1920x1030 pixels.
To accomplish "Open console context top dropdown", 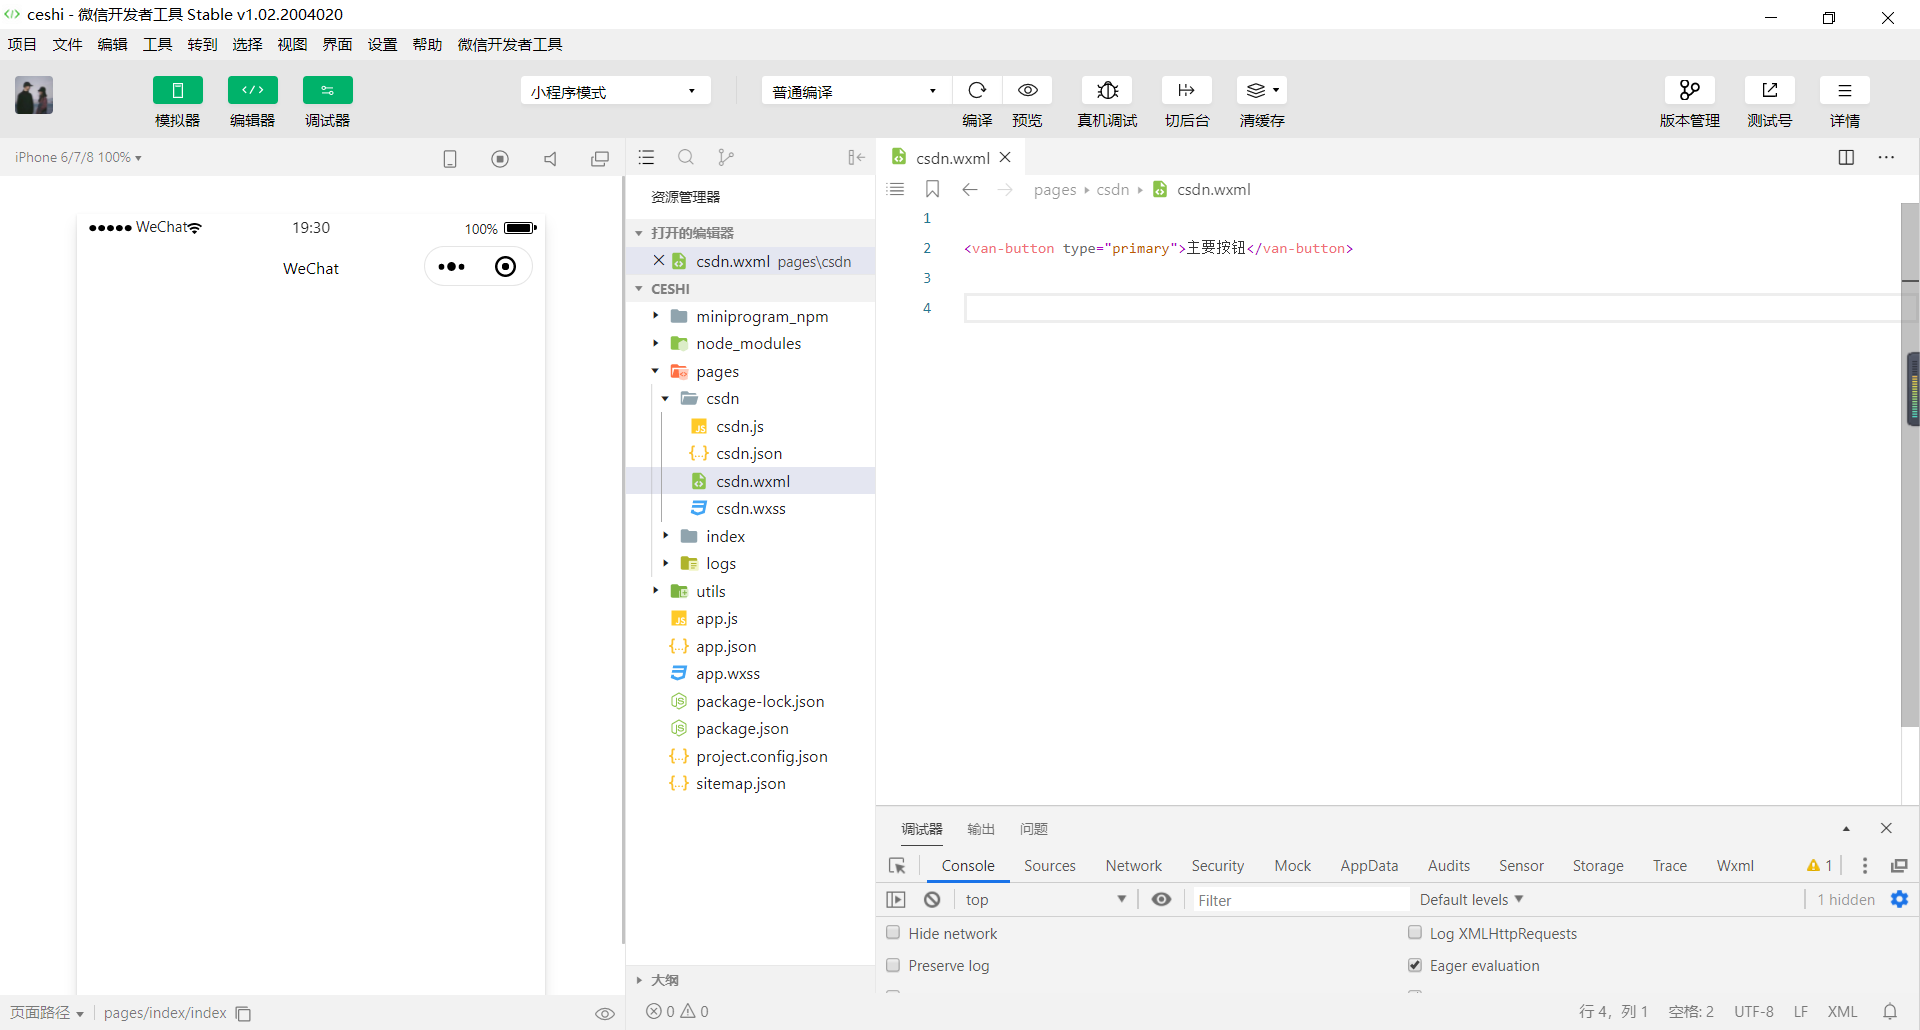I will (x=1045, y=900).
